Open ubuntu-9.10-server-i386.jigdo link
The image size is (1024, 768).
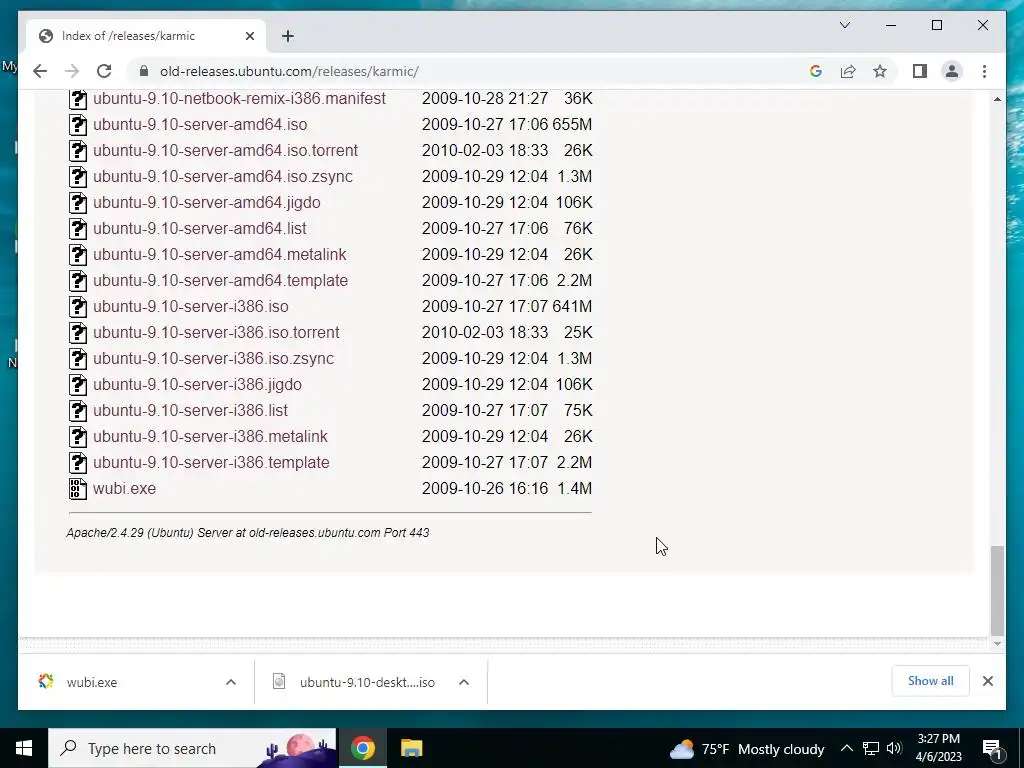tap(197, 384)
